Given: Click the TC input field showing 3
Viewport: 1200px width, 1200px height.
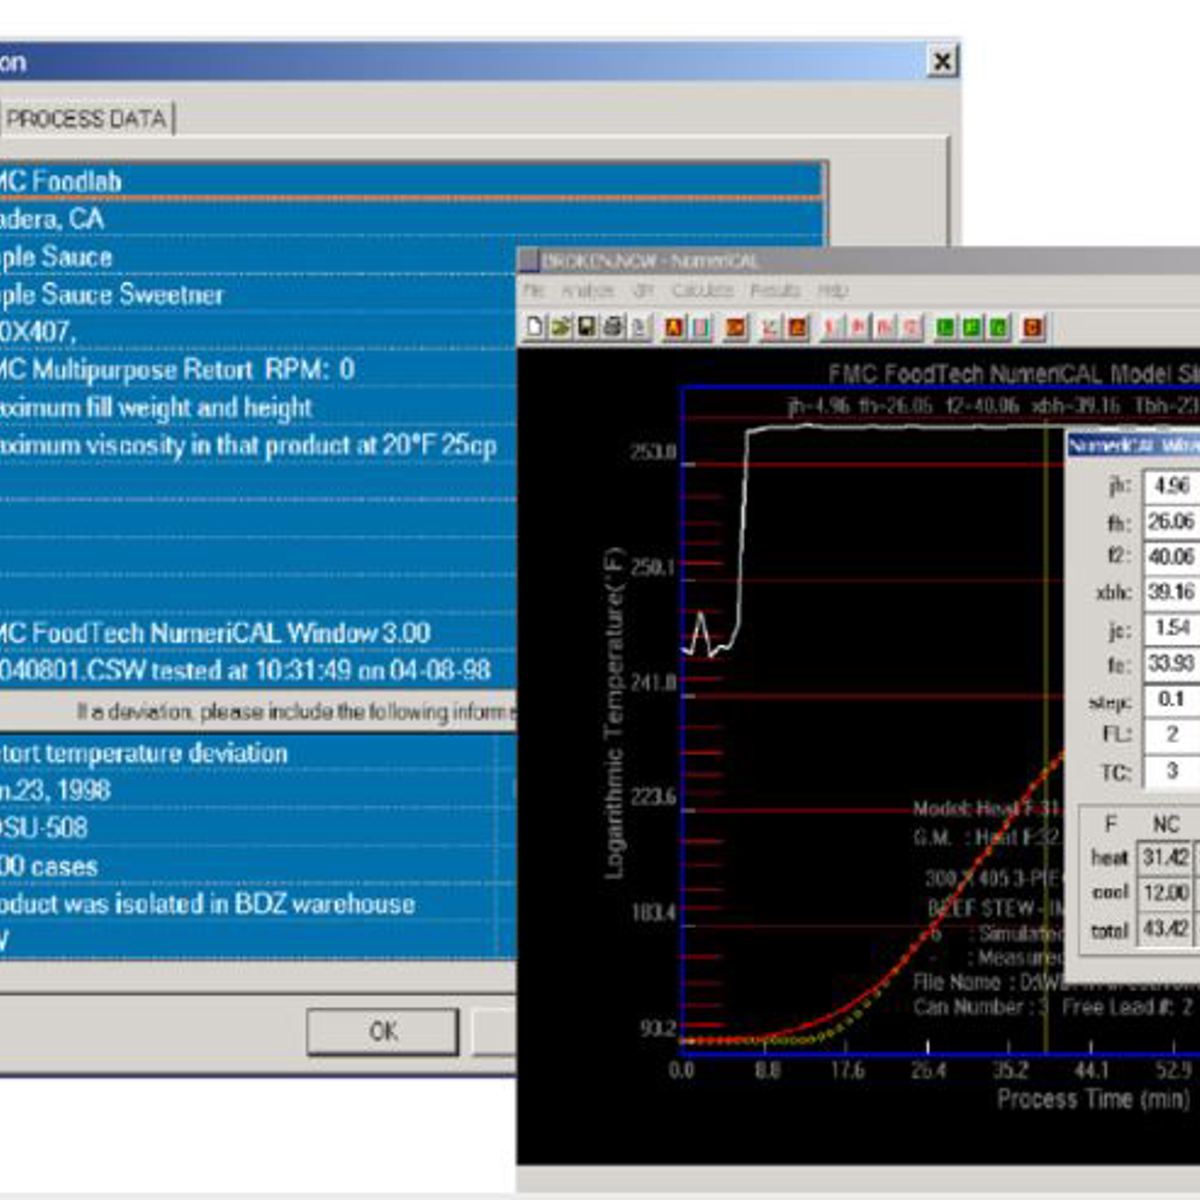Looking at the screenshot, I should tap(1170, 771).
